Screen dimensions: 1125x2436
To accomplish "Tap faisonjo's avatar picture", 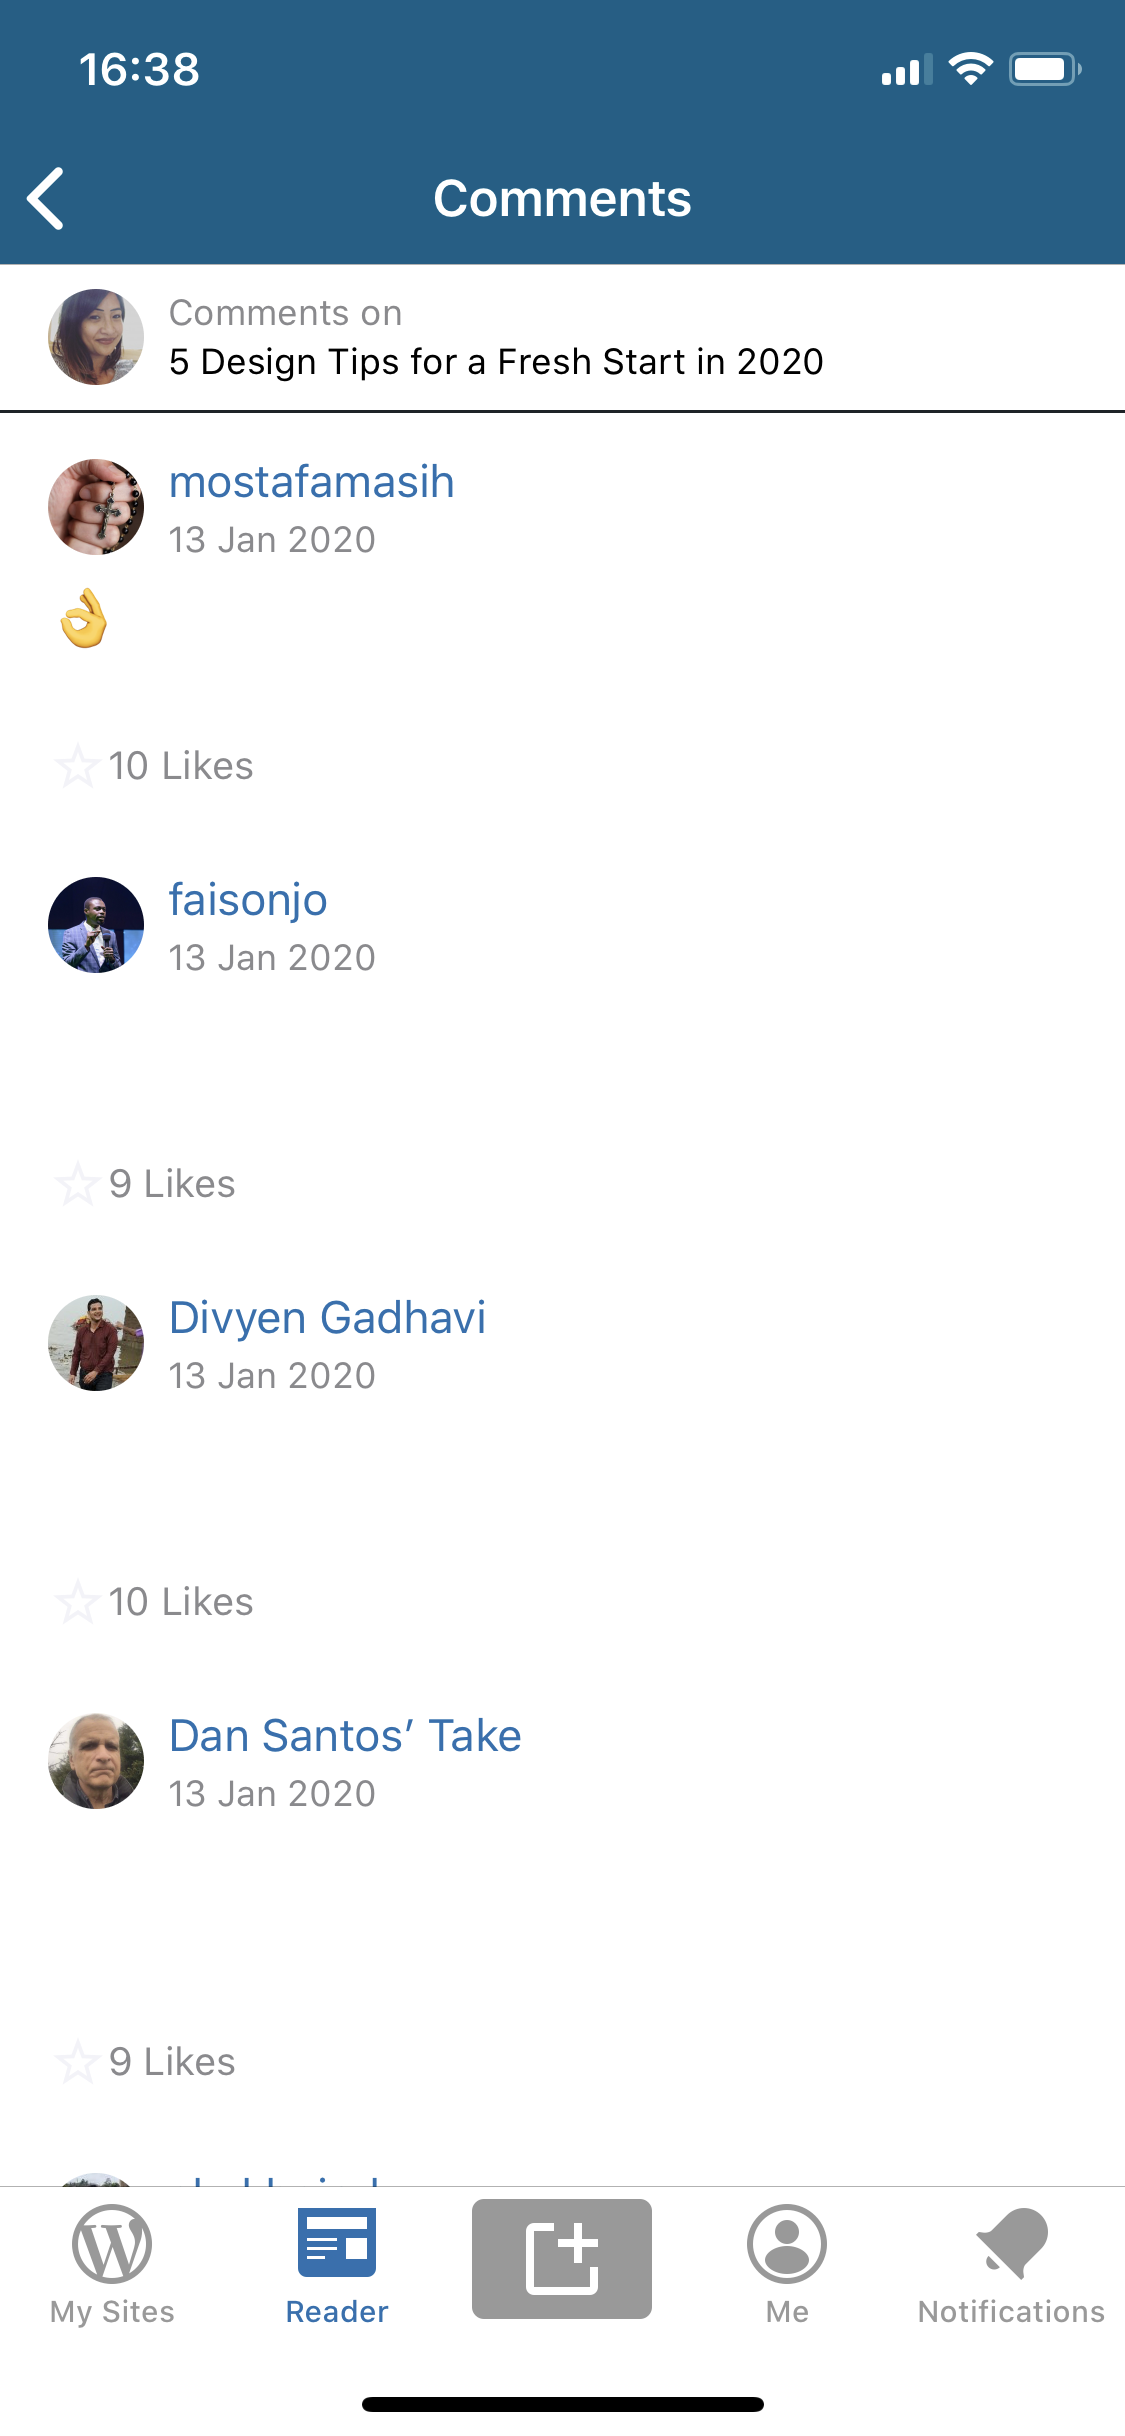I will point(96,925).
